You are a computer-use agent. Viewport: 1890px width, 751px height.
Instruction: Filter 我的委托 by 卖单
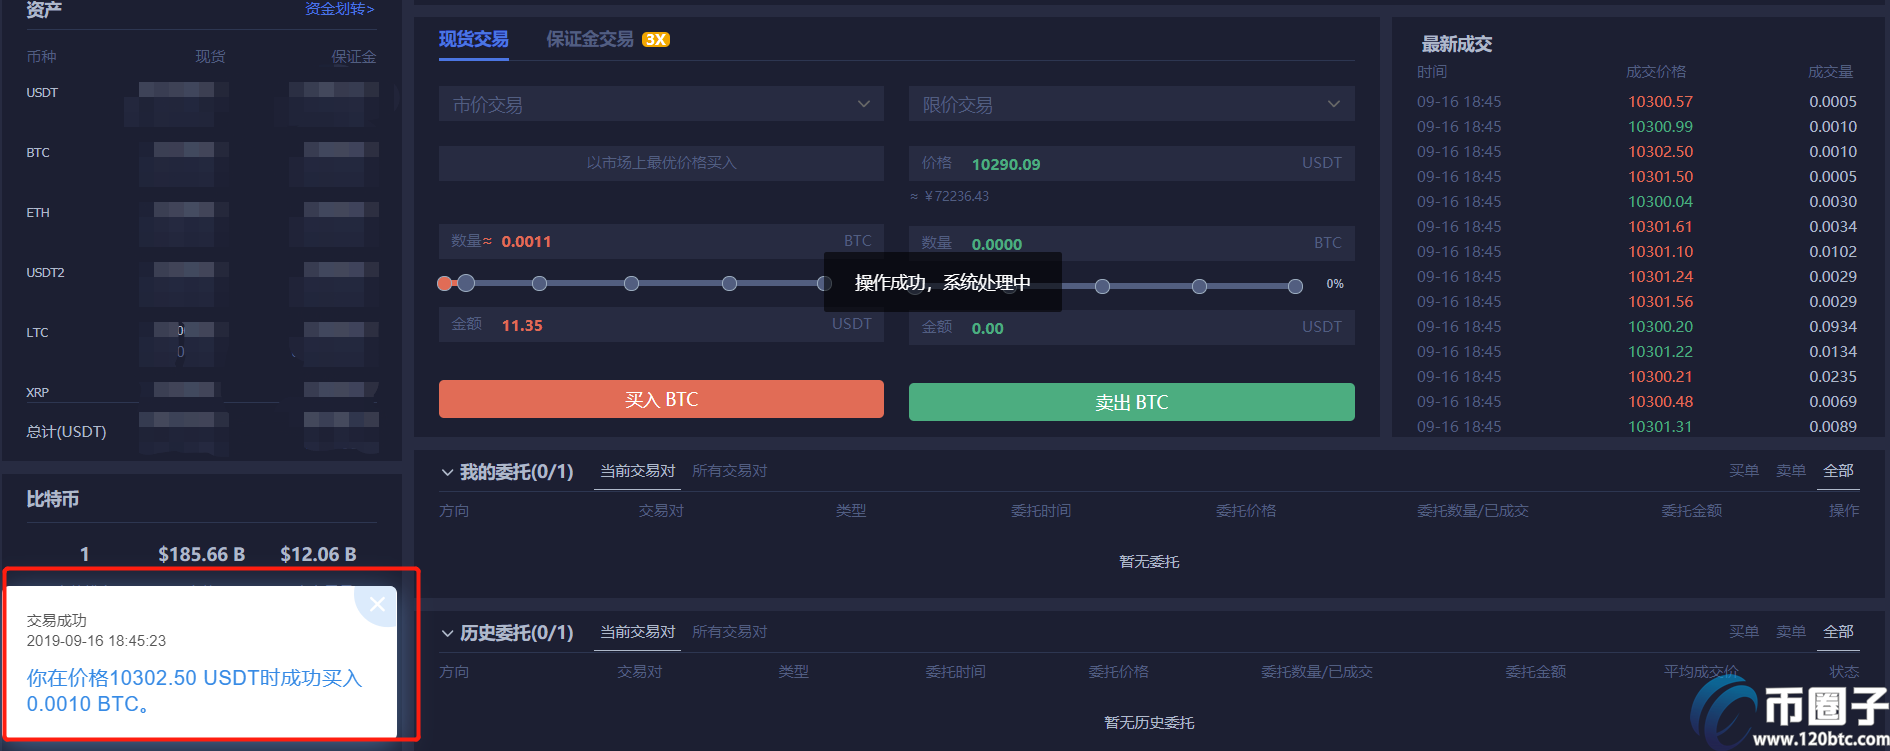1791,471
